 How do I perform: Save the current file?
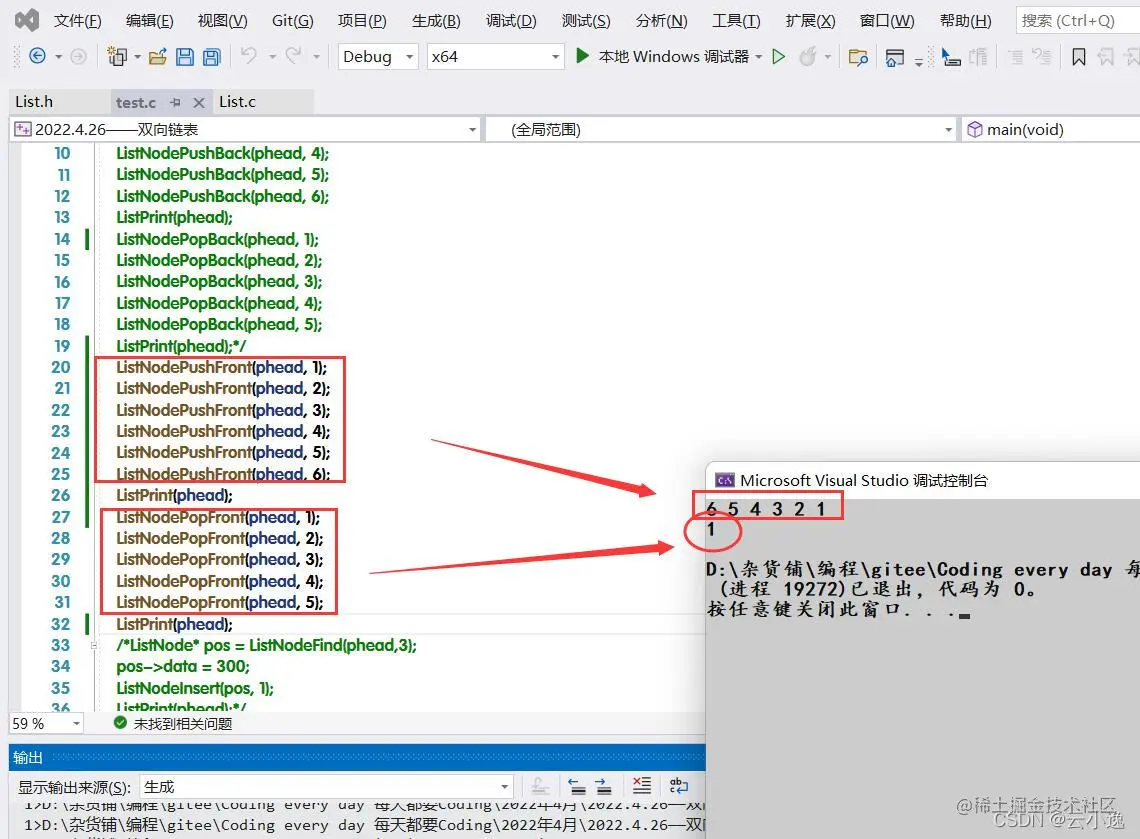[x=185, y=56]
